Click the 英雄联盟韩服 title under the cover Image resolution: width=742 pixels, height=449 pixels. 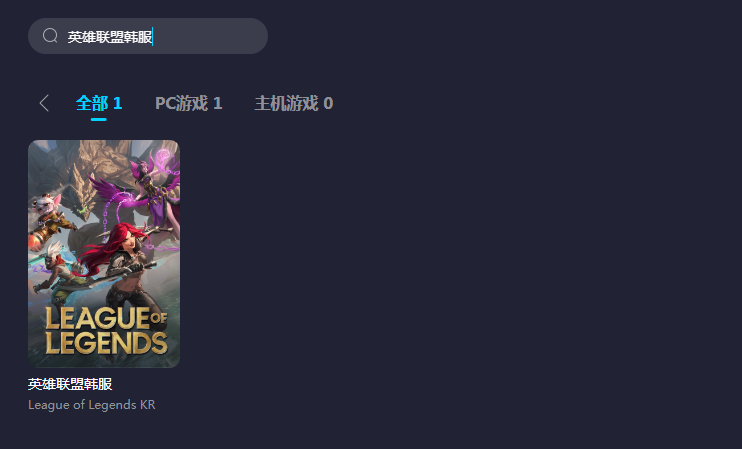click(70, 384)
